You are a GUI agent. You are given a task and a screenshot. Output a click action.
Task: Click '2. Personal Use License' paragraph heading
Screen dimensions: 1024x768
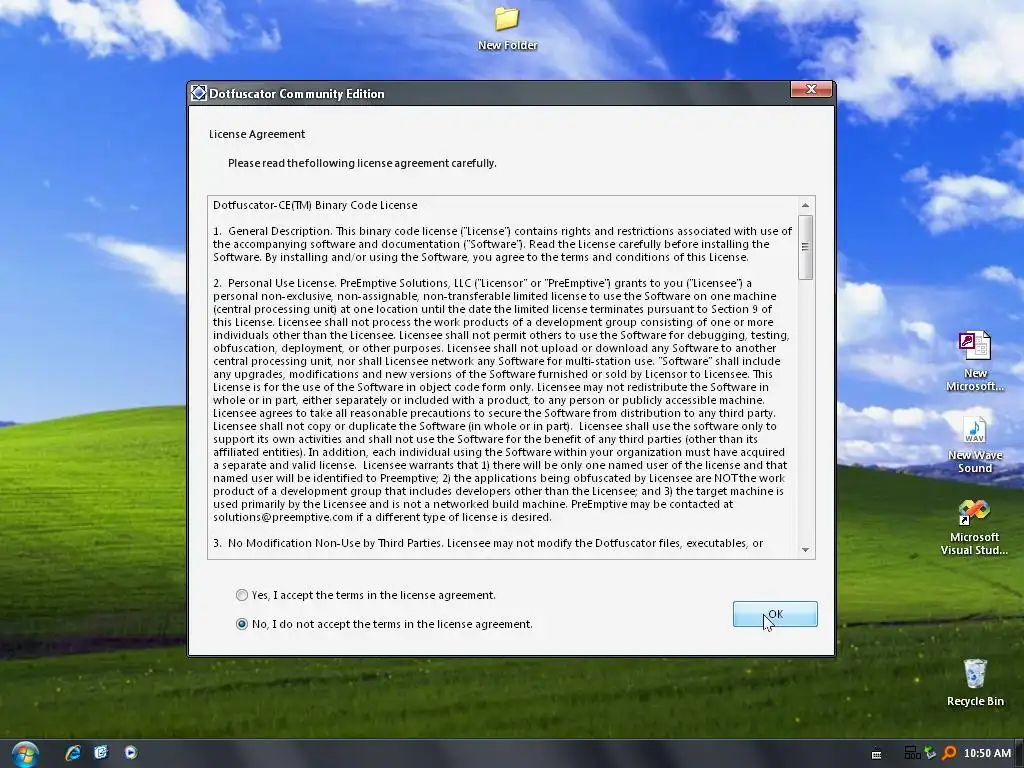tap(274, 283)
